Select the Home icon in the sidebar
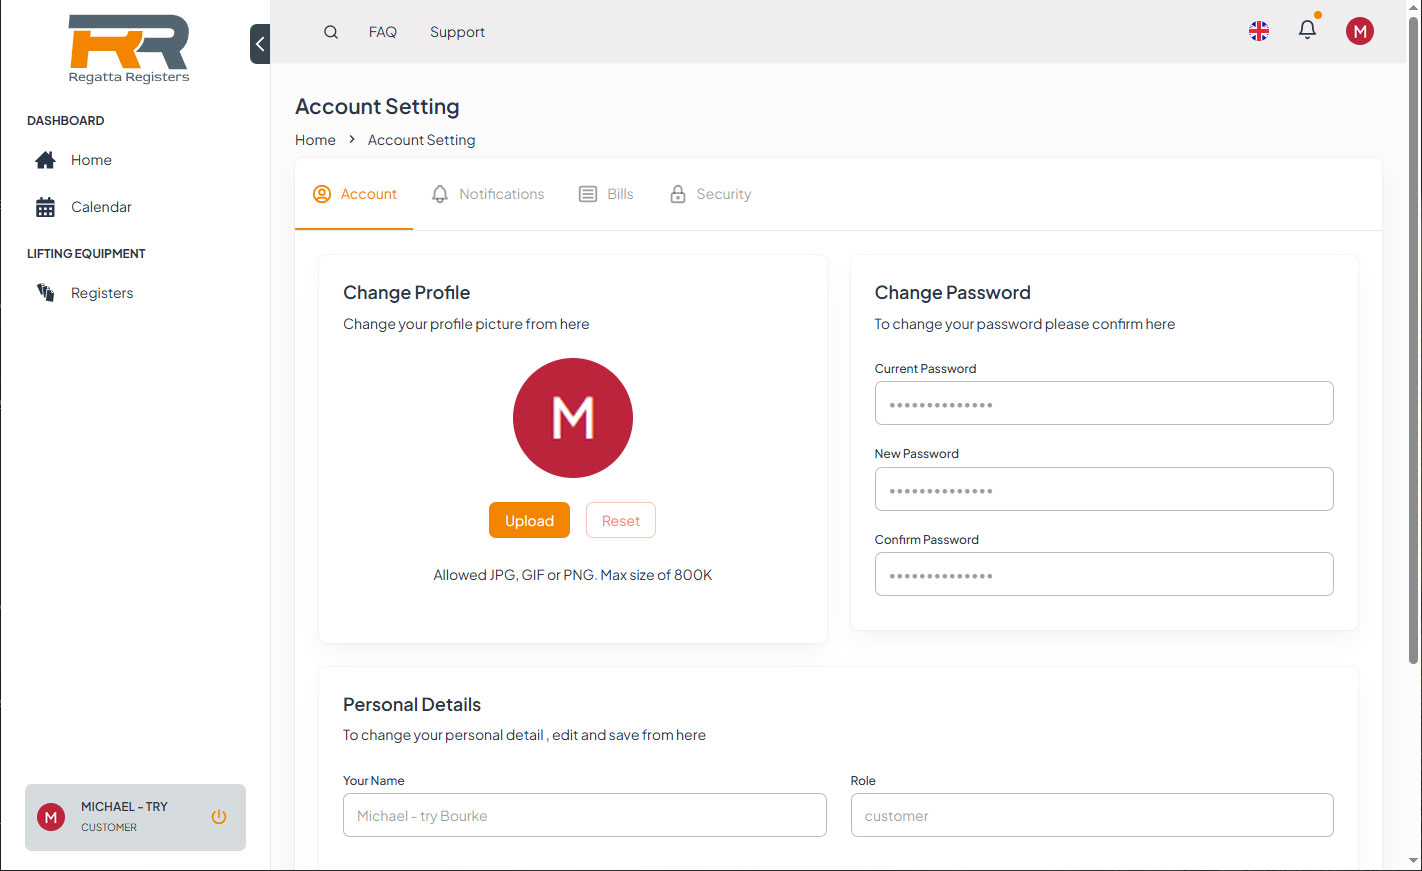This screenshot has height=871, width=1422. 45,159
